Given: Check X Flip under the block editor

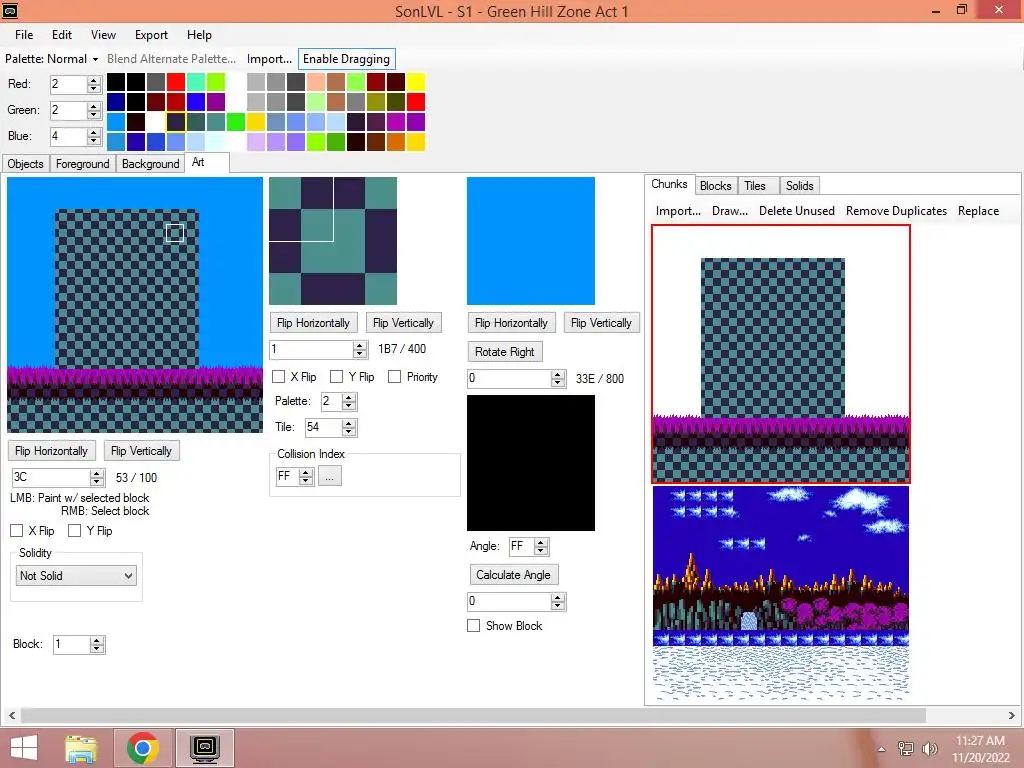Looking at the screenshot, I should [x=279, y=377].
